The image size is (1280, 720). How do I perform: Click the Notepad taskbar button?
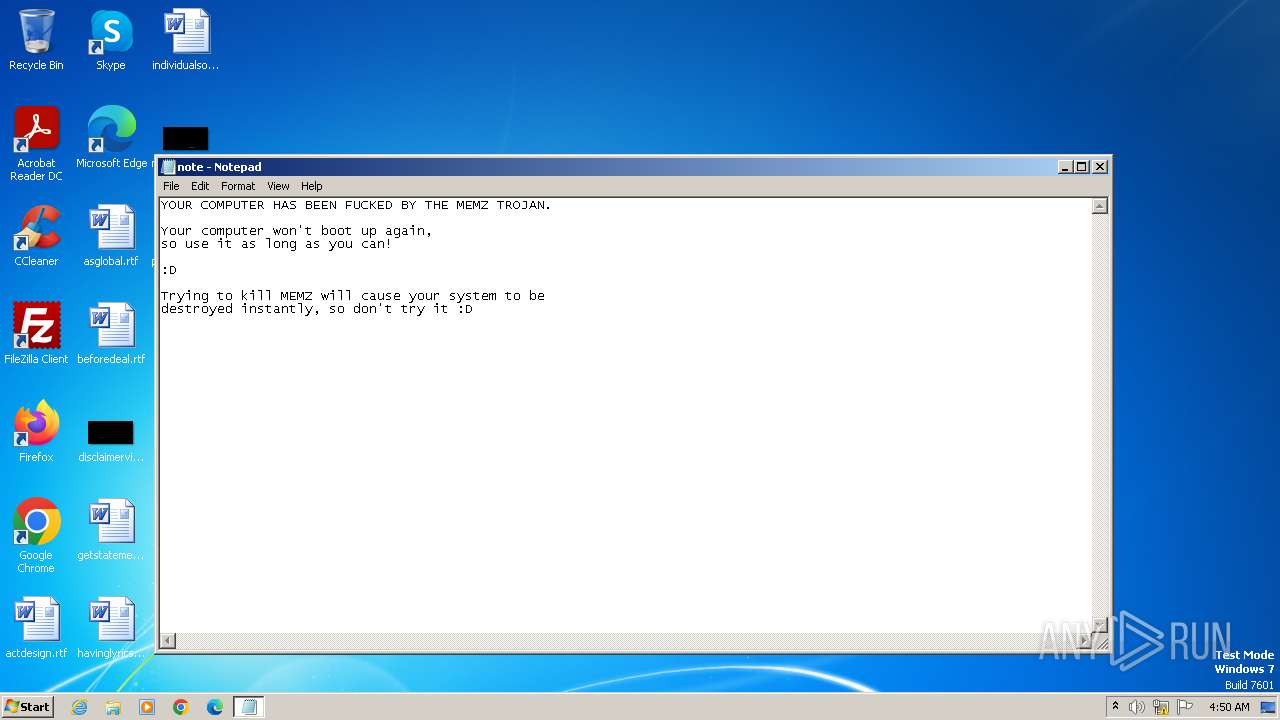click(x=249, y=707)
